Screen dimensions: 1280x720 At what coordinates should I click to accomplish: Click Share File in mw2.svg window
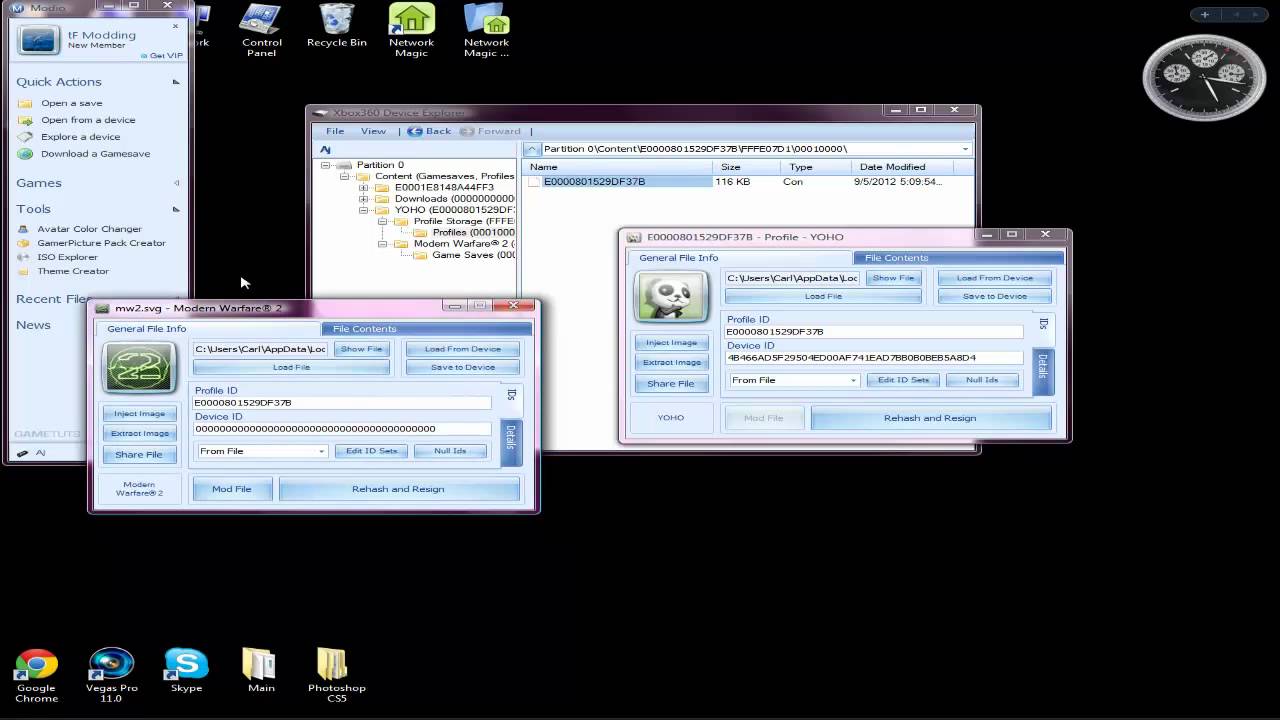[x=139, y=454]
